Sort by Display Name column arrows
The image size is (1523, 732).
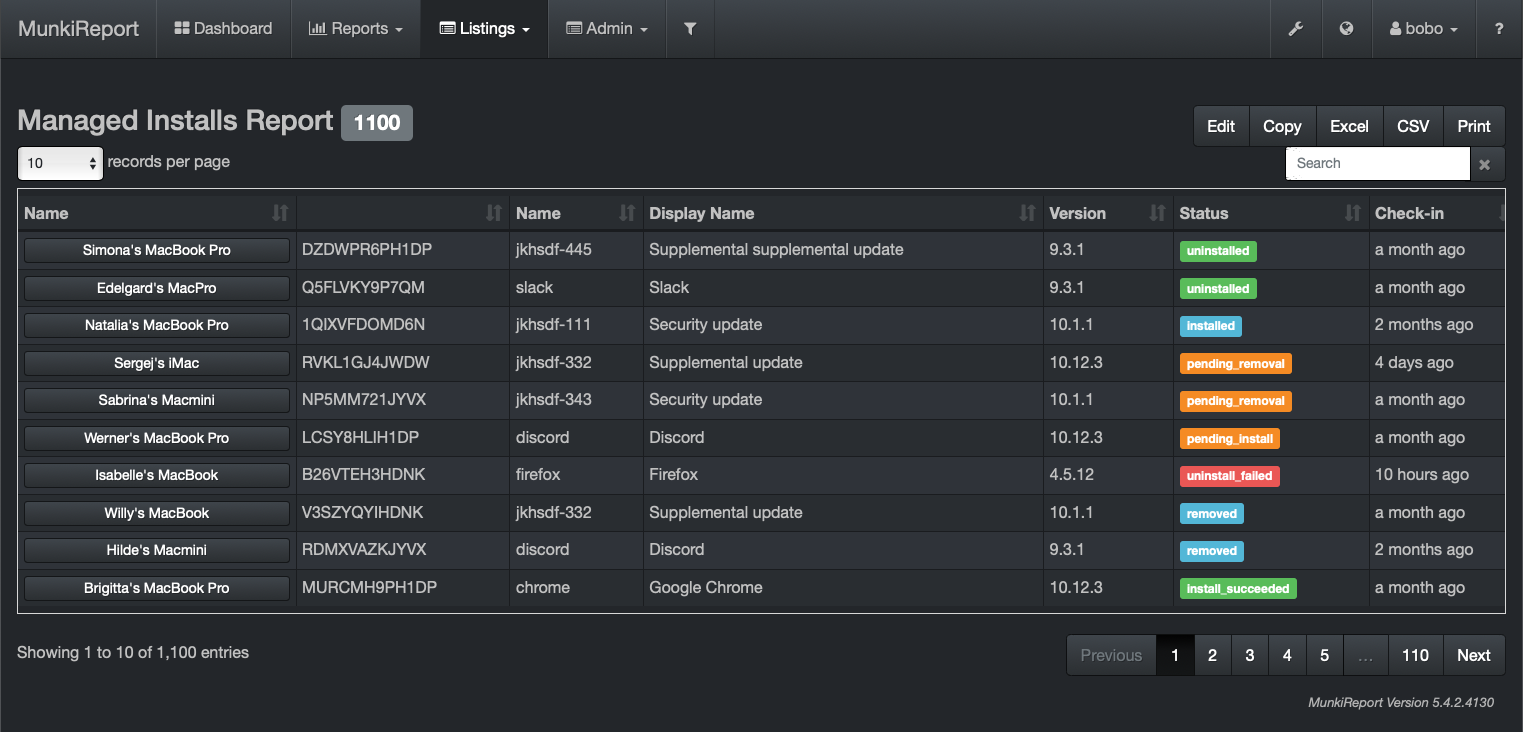1027,213
